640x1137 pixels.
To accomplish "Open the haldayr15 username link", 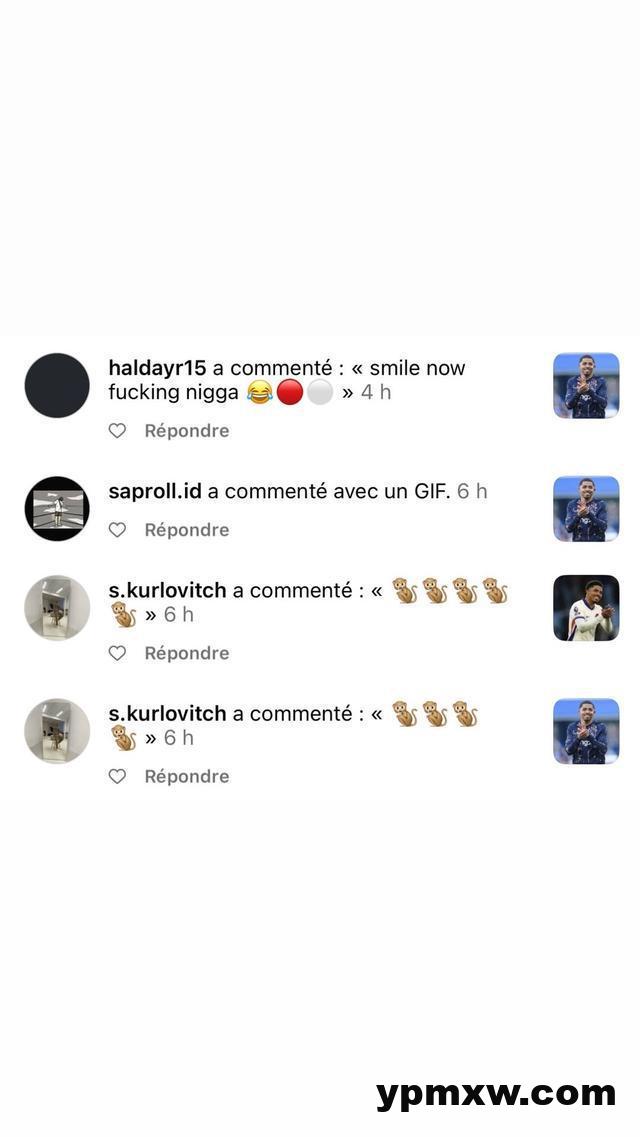I will click(x=157, y=368).
